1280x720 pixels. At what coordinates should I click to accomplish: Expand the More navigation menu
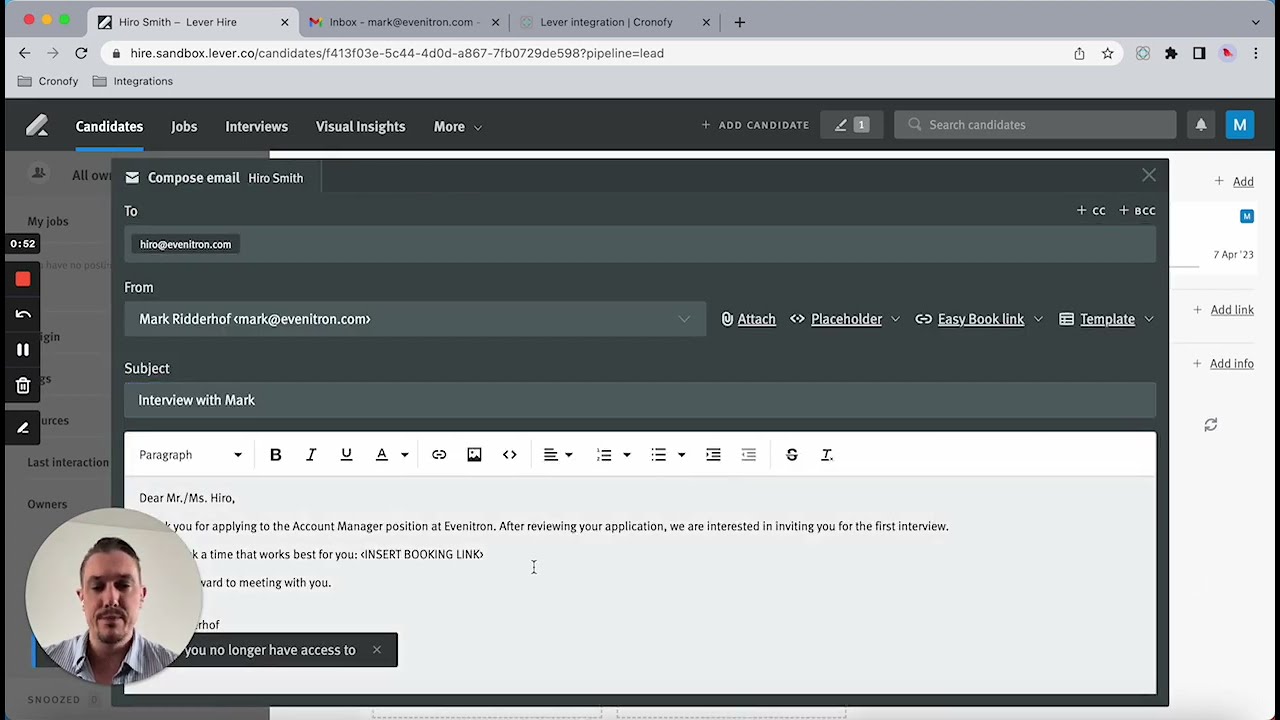[457, 127]
